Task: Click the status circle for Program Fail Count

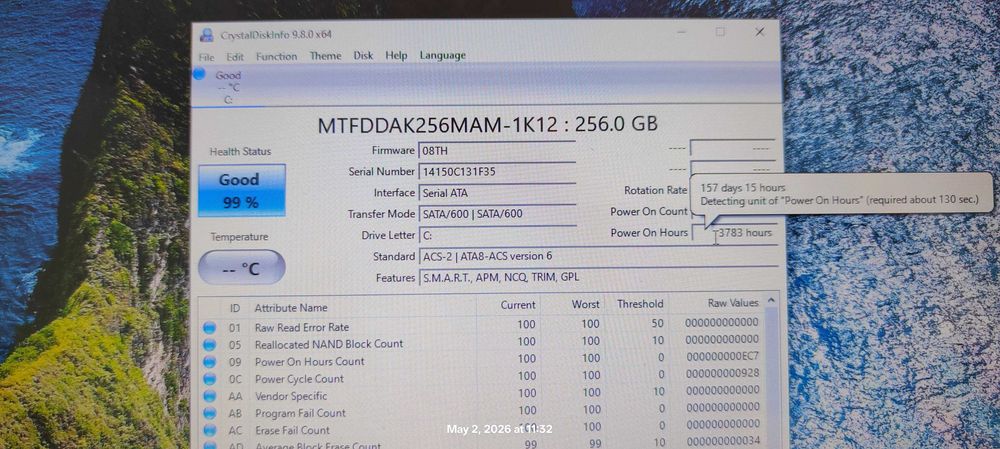Action: tap(210, 414)
